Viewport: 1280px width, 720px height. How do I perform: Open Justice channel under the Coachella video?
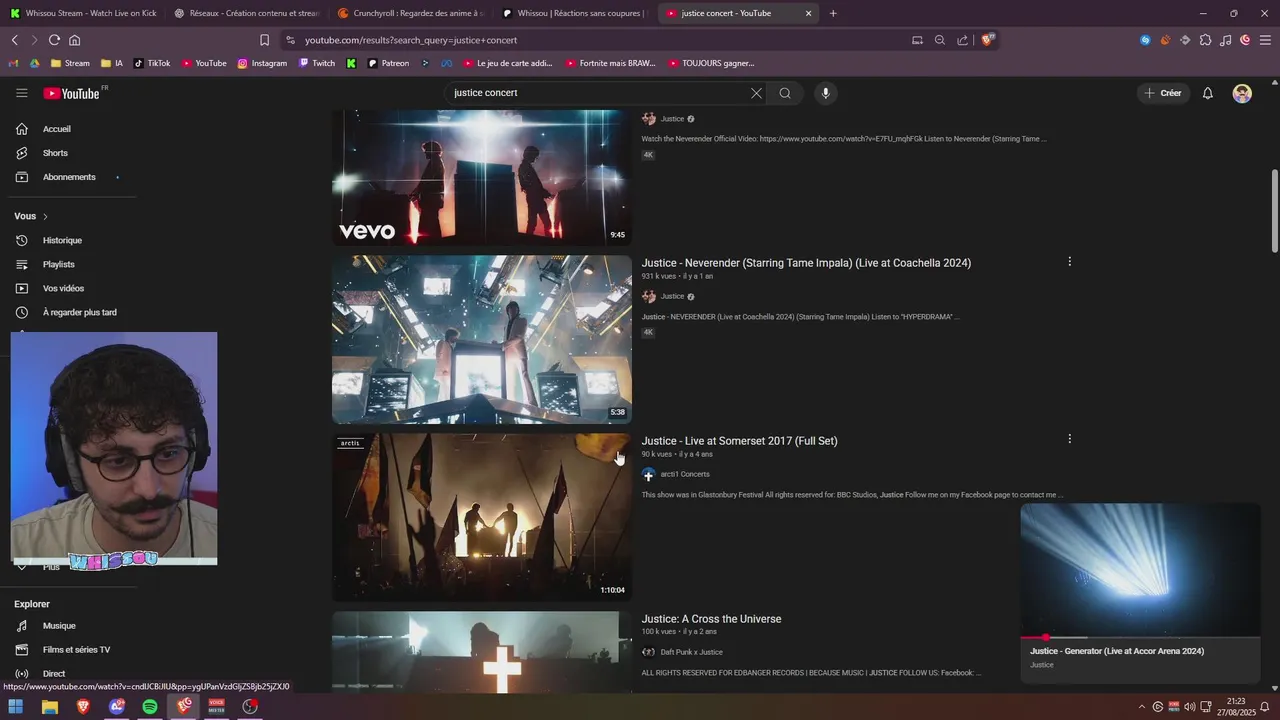tap(672, 296)
